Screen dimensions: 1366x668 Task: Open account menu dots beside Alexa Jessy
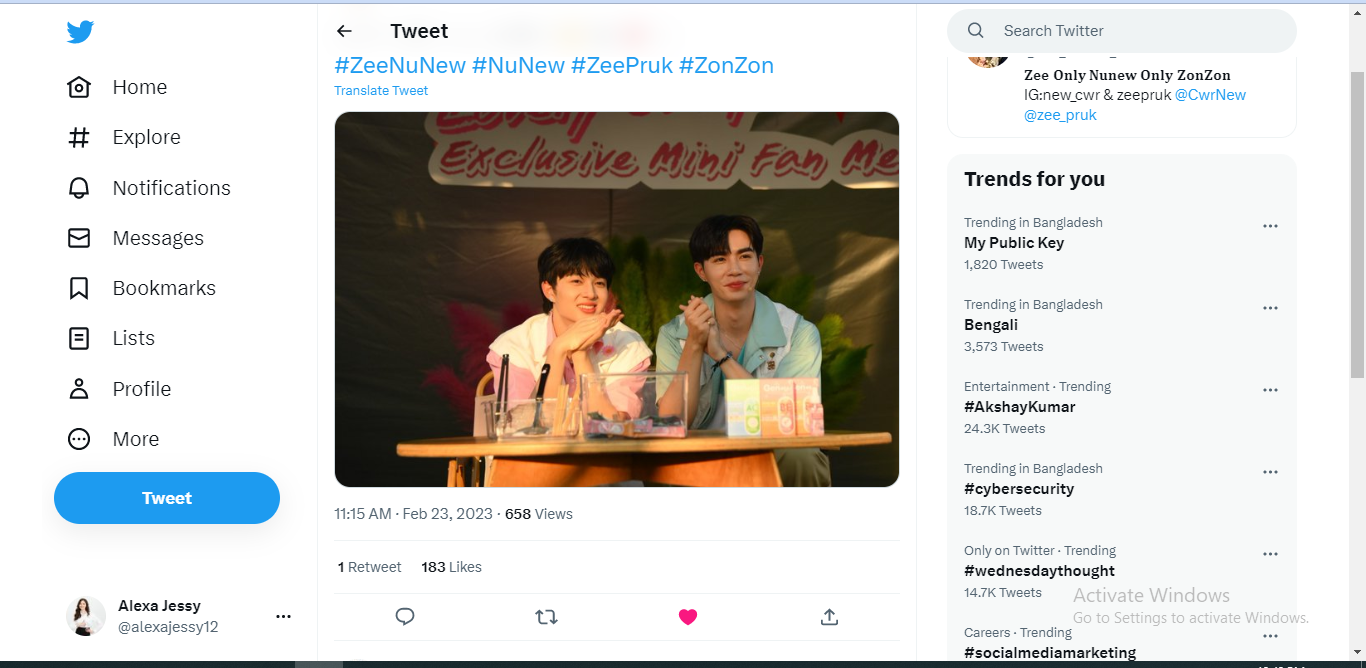pyautogui.click(x=283, y=617)
